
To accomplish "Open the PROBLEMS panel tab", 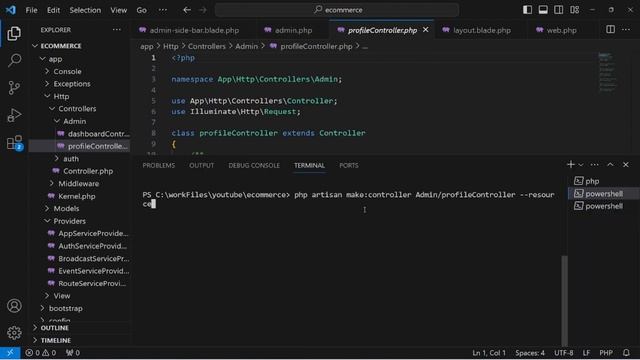I will (158, 165).
